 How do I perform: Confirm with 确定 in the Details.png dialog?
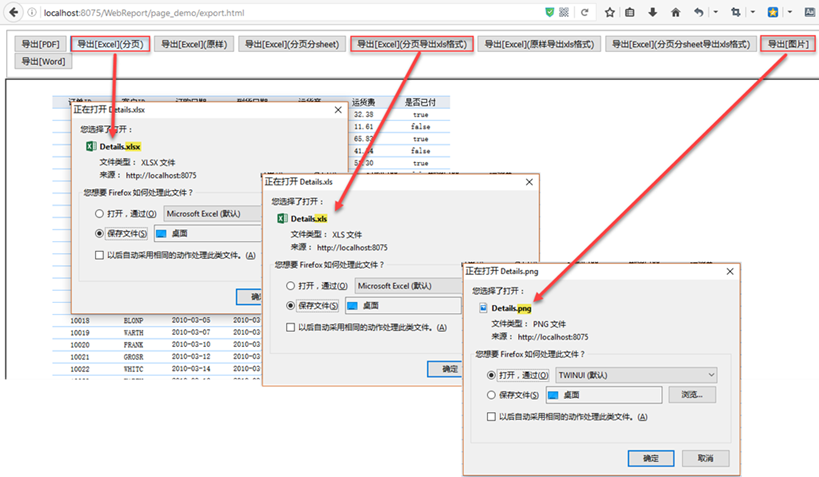point(651,458)
